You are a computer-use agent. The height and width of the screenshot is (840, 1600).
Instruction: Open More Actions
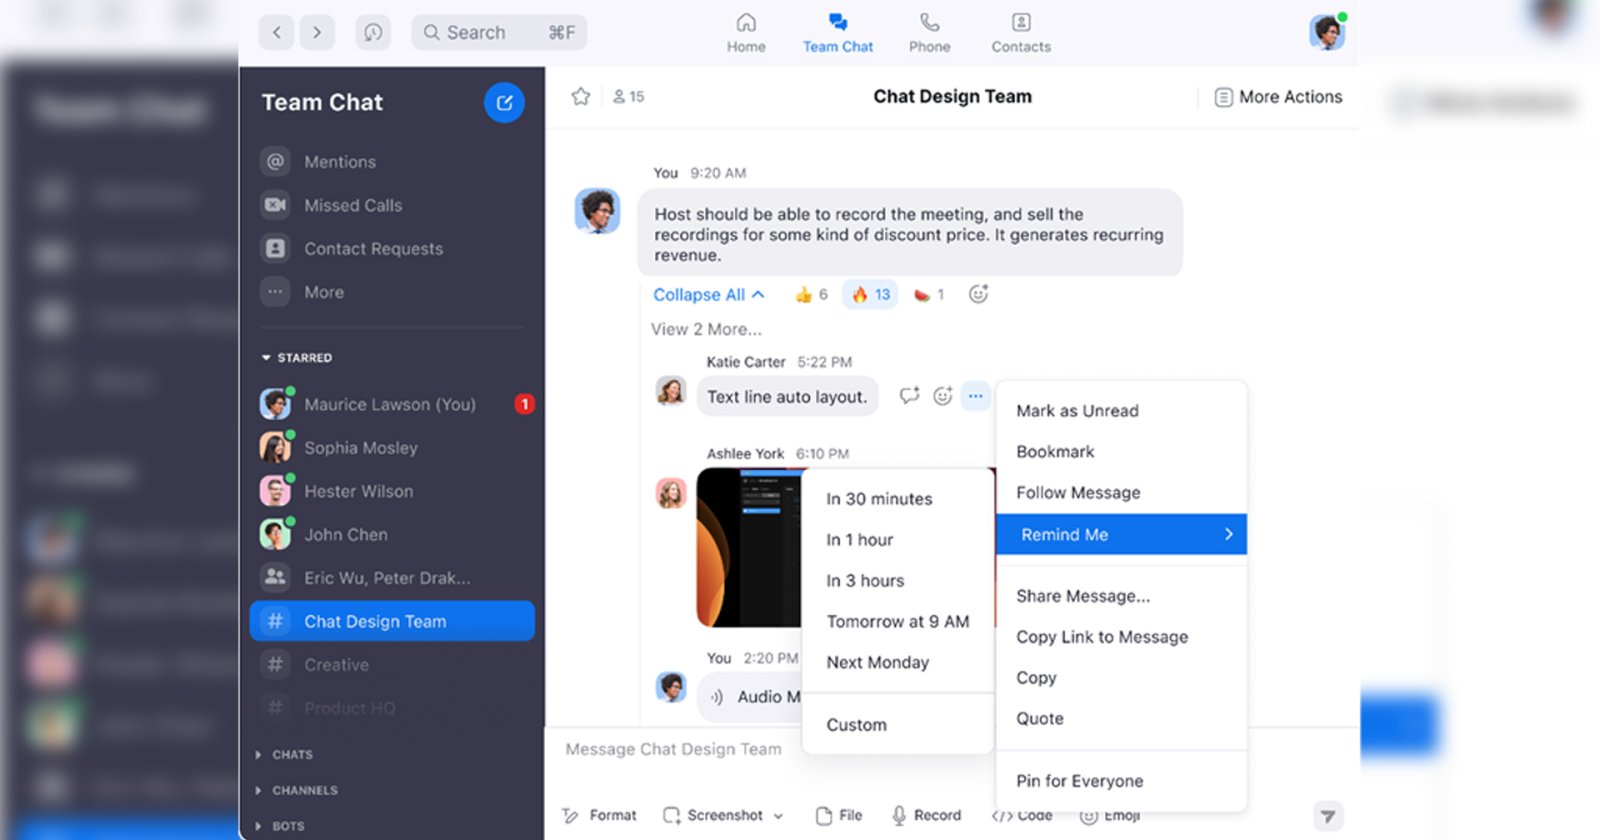pos(1278,97)
